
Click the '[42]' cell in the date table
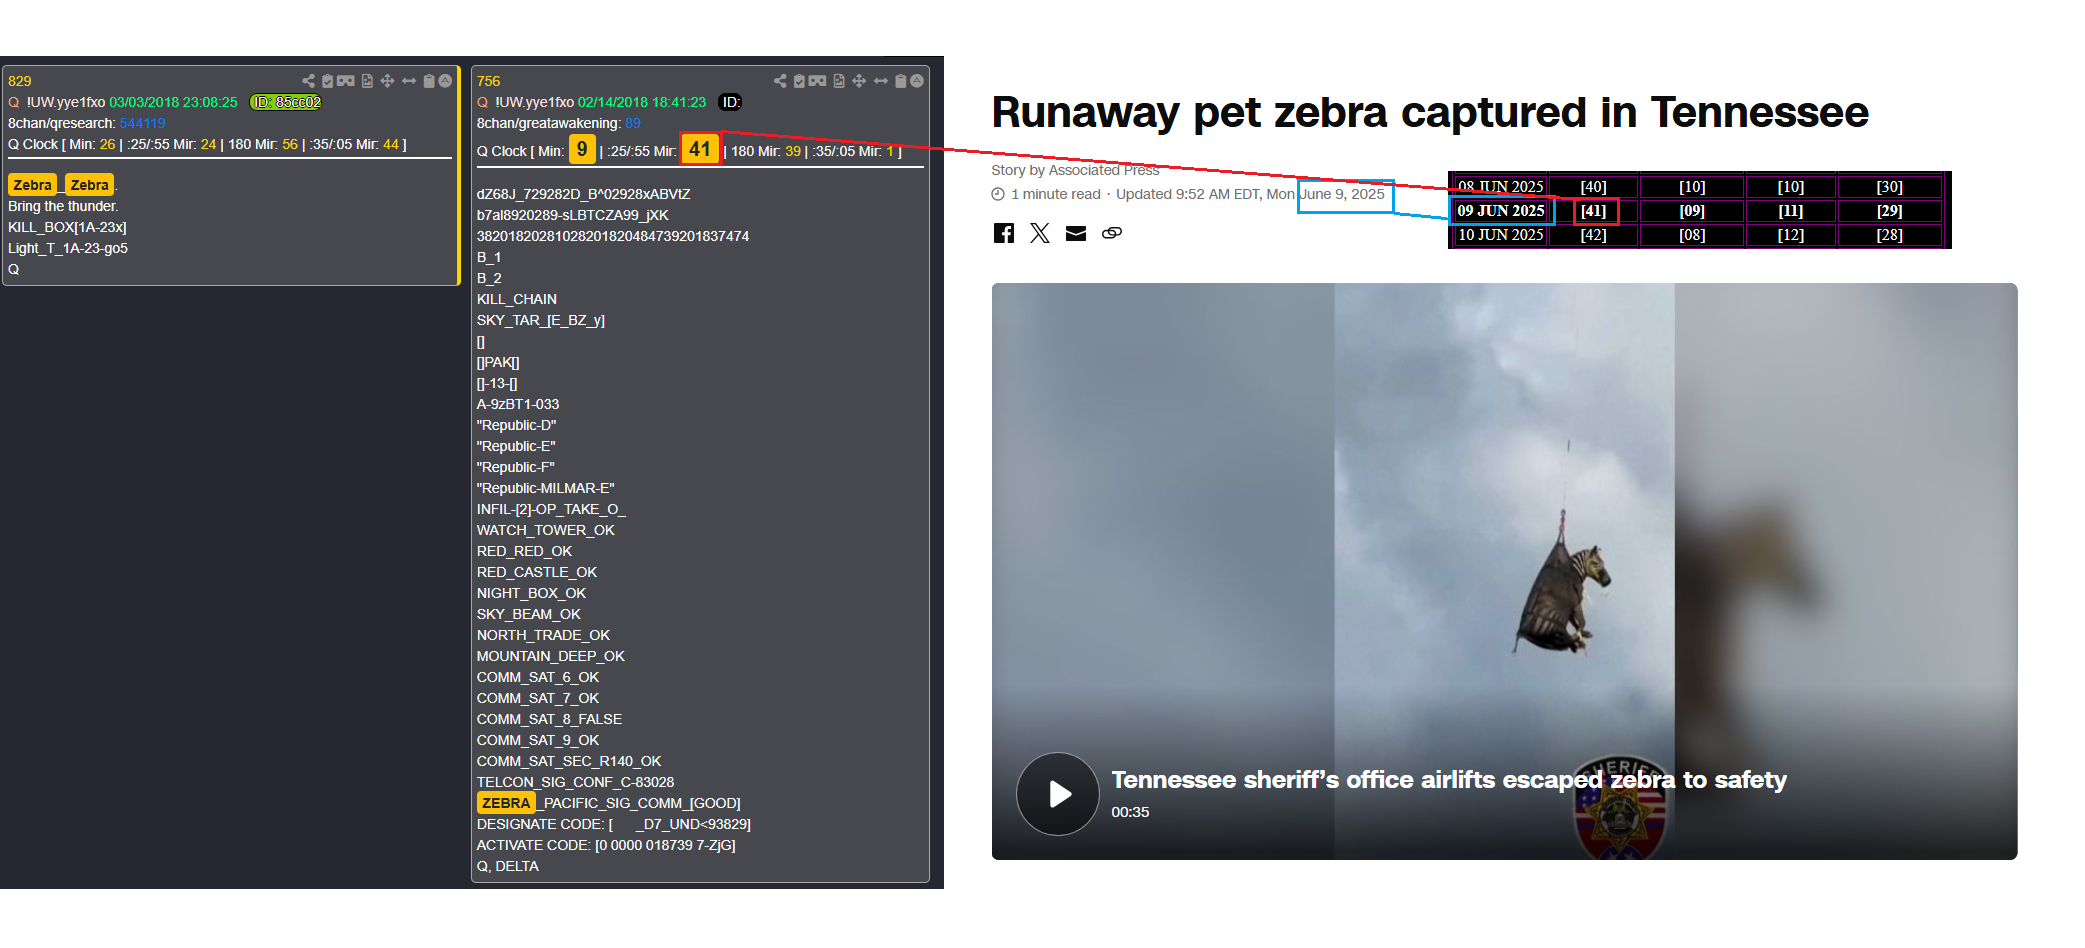pyautogui.click(x=1594, y=235)
